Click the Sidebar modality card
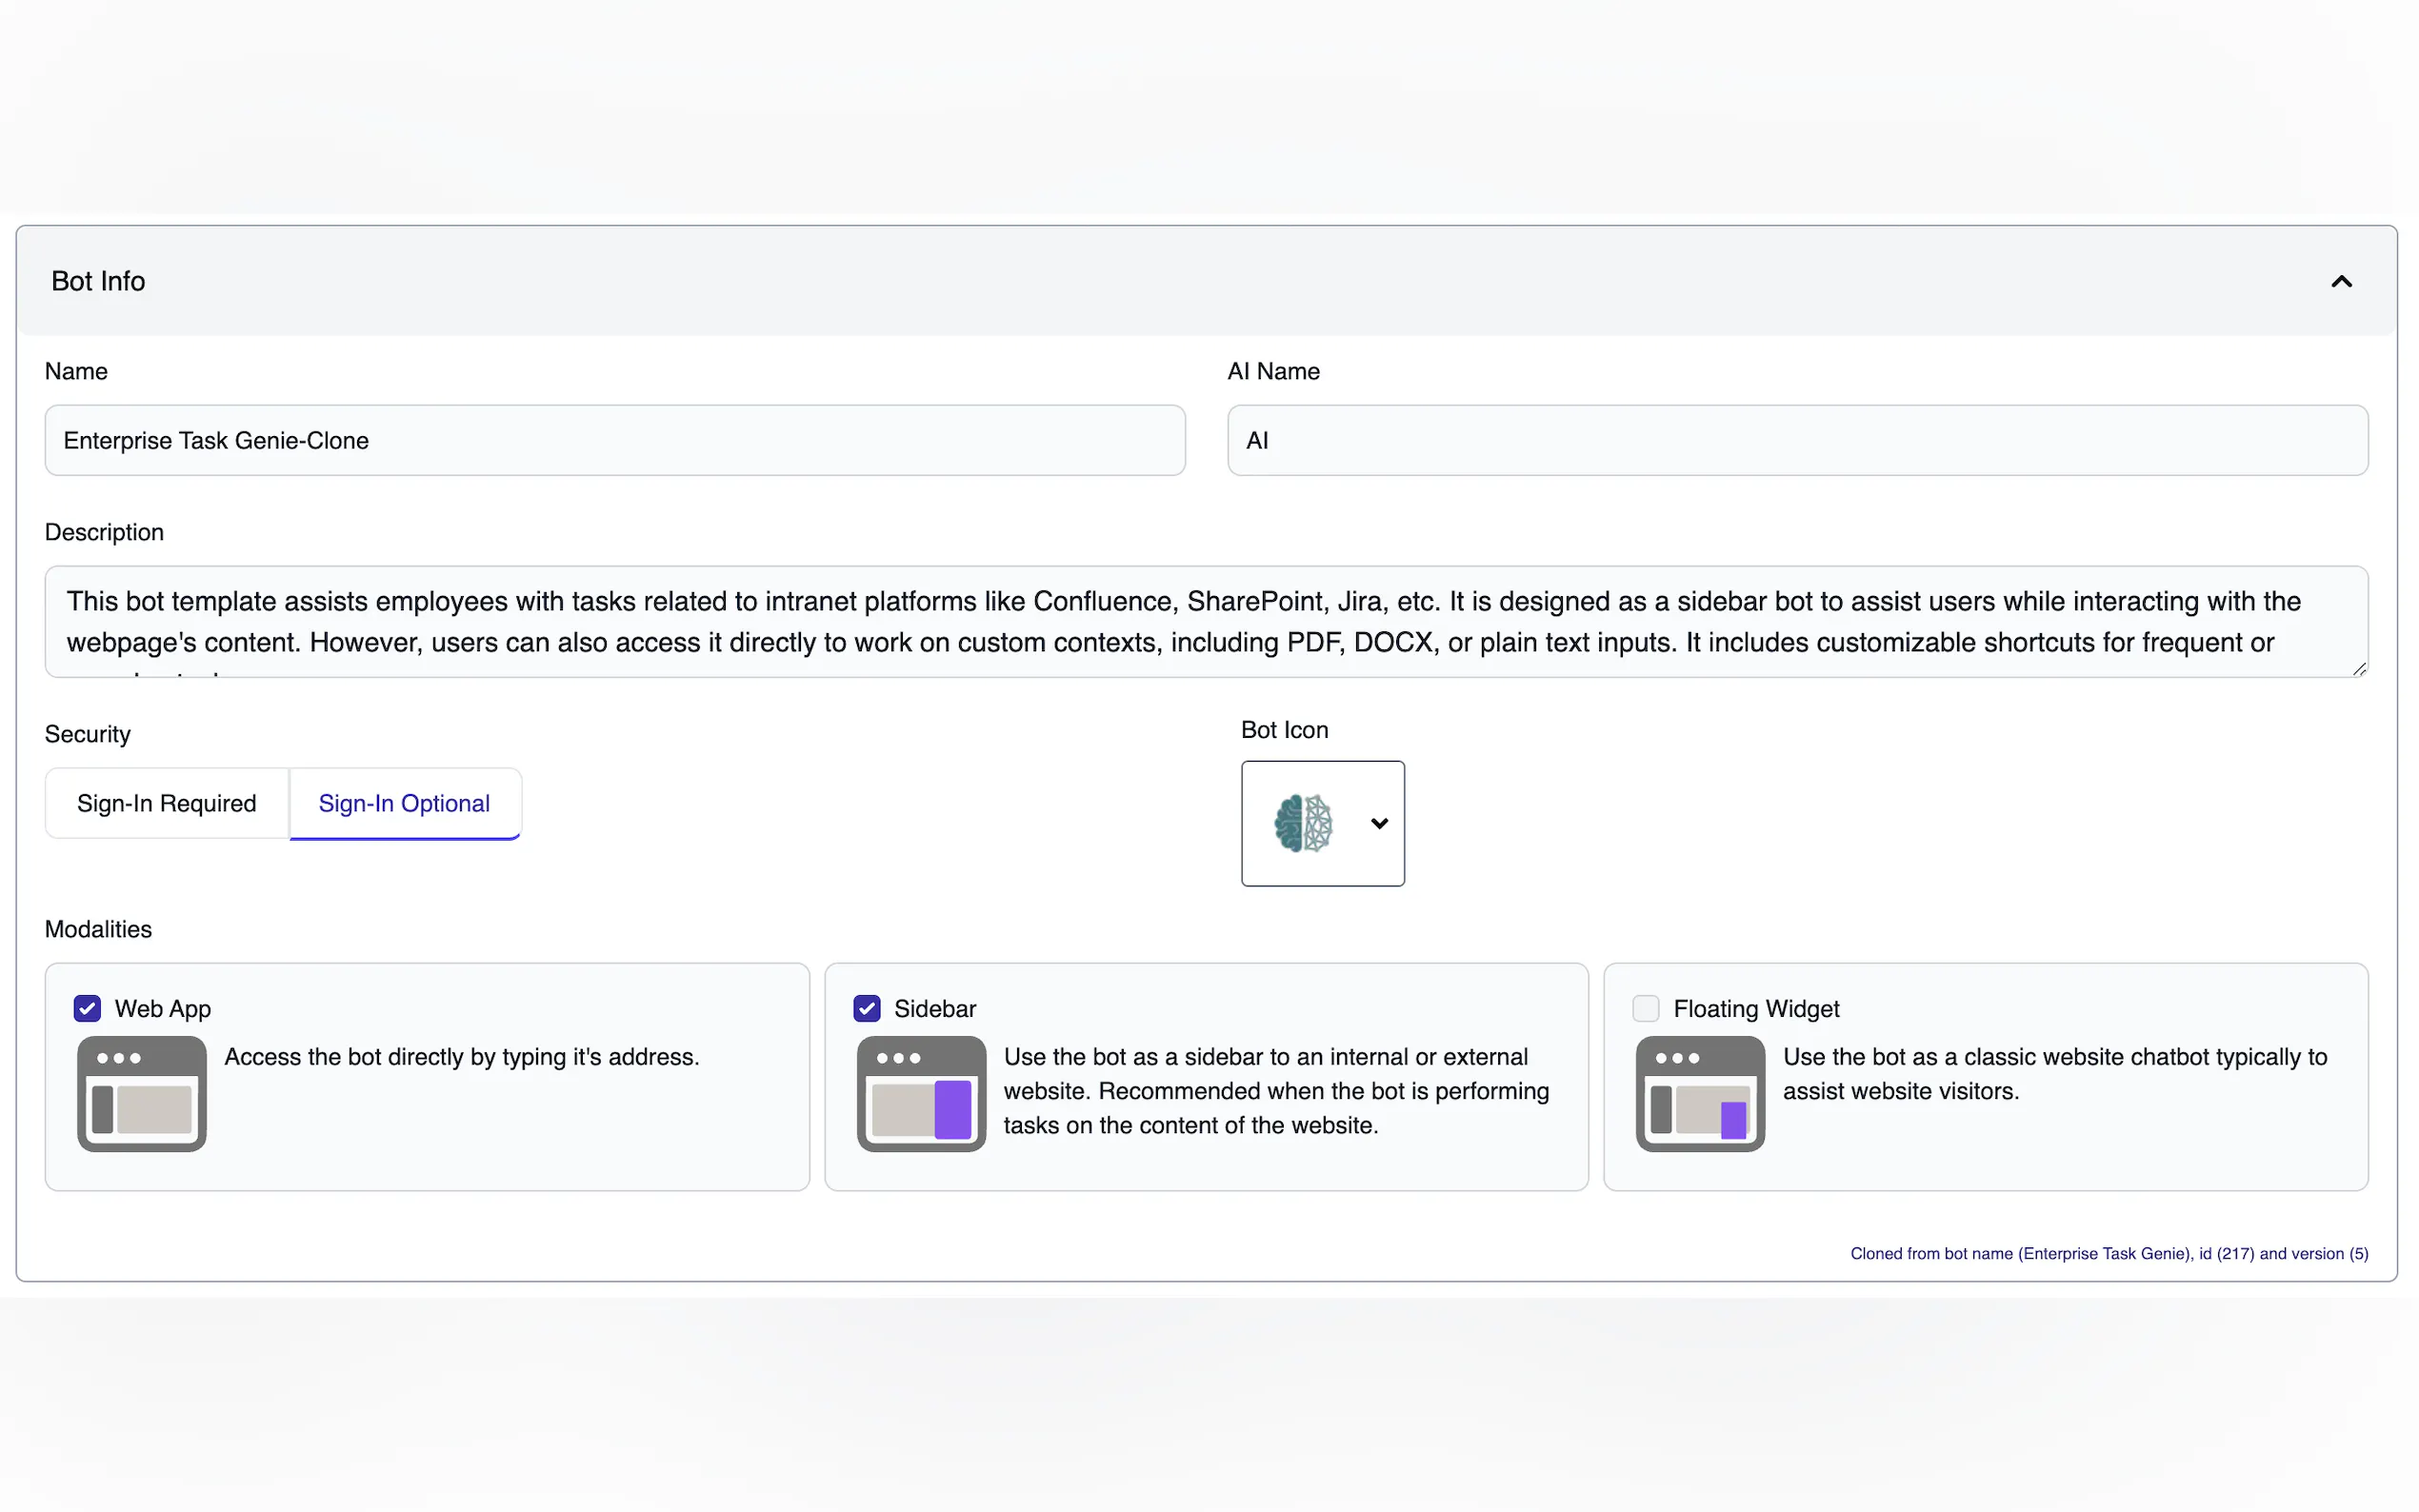 pyautogui.click(x=1205, y=1077)
